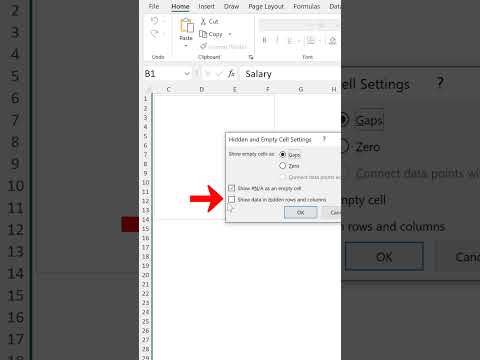Click the formula bar Cancel X icon
The width and height of the screenshot is (480, 360).
click(x=207, y=74)
